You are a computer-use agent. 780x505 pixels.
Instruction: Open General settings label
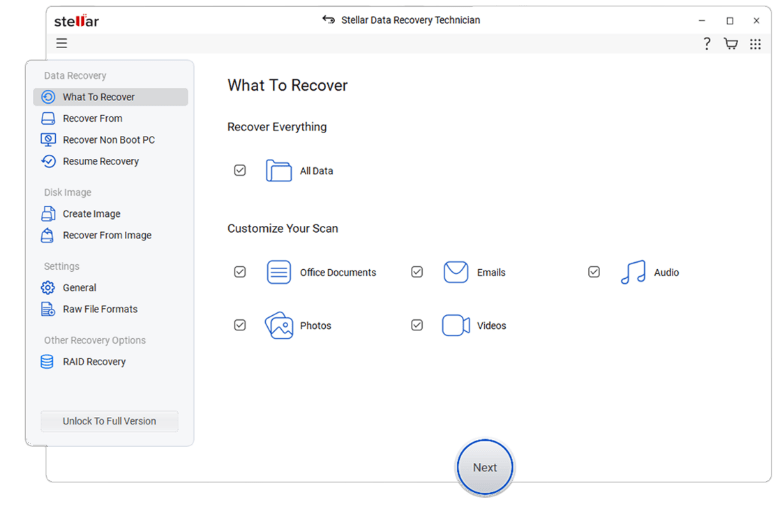point(80,288)
